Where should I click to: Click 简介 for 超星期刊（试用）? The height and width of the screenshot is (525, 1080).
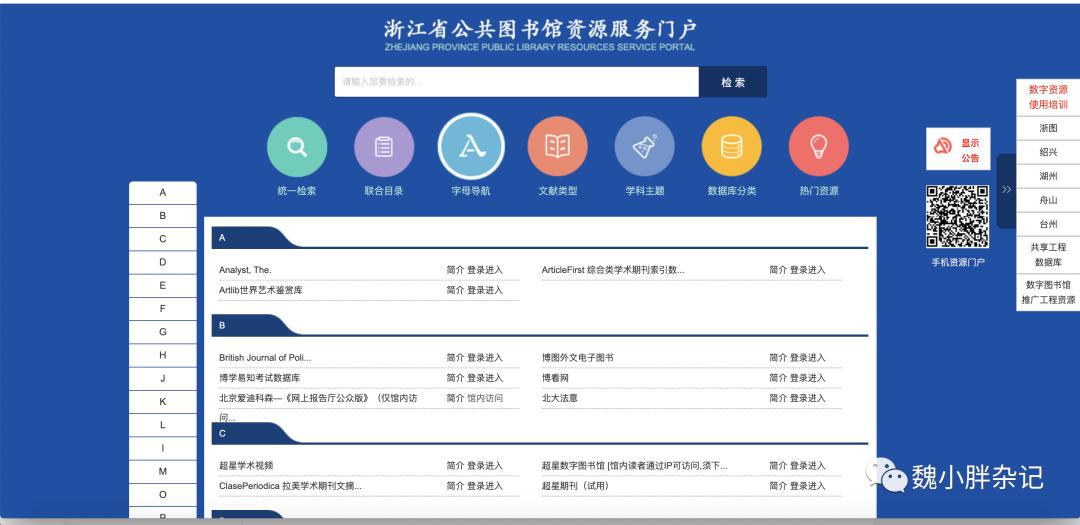[x=778, y=486]
